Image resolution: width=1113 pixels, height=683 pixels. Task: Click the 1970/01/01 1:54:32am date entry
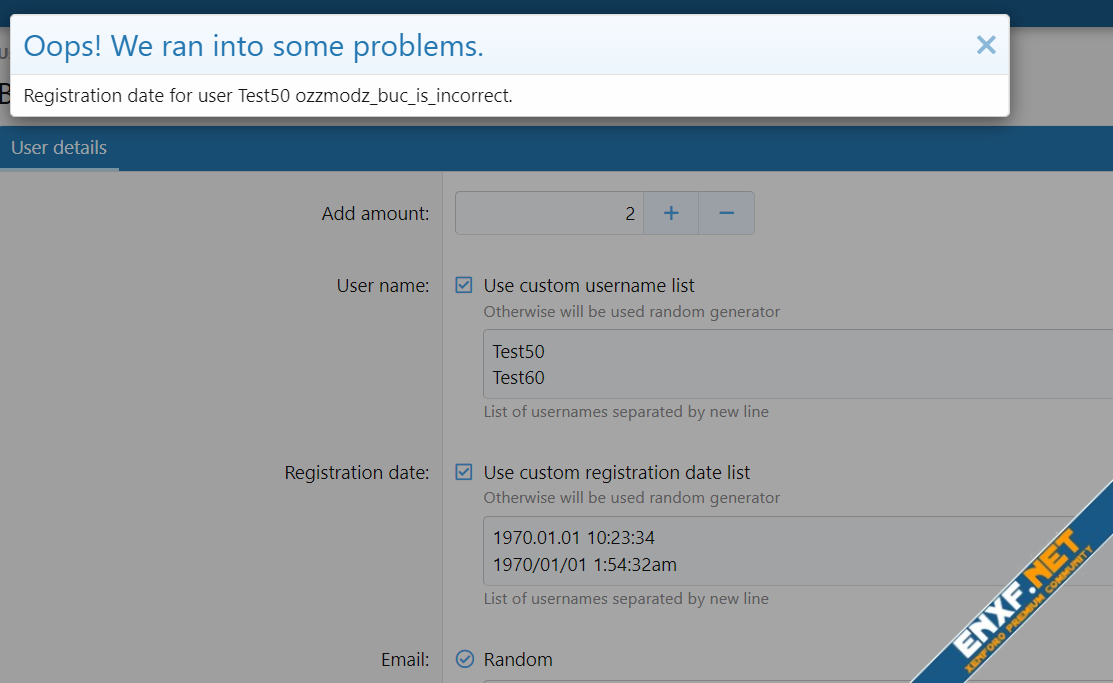tap(584, 565)
